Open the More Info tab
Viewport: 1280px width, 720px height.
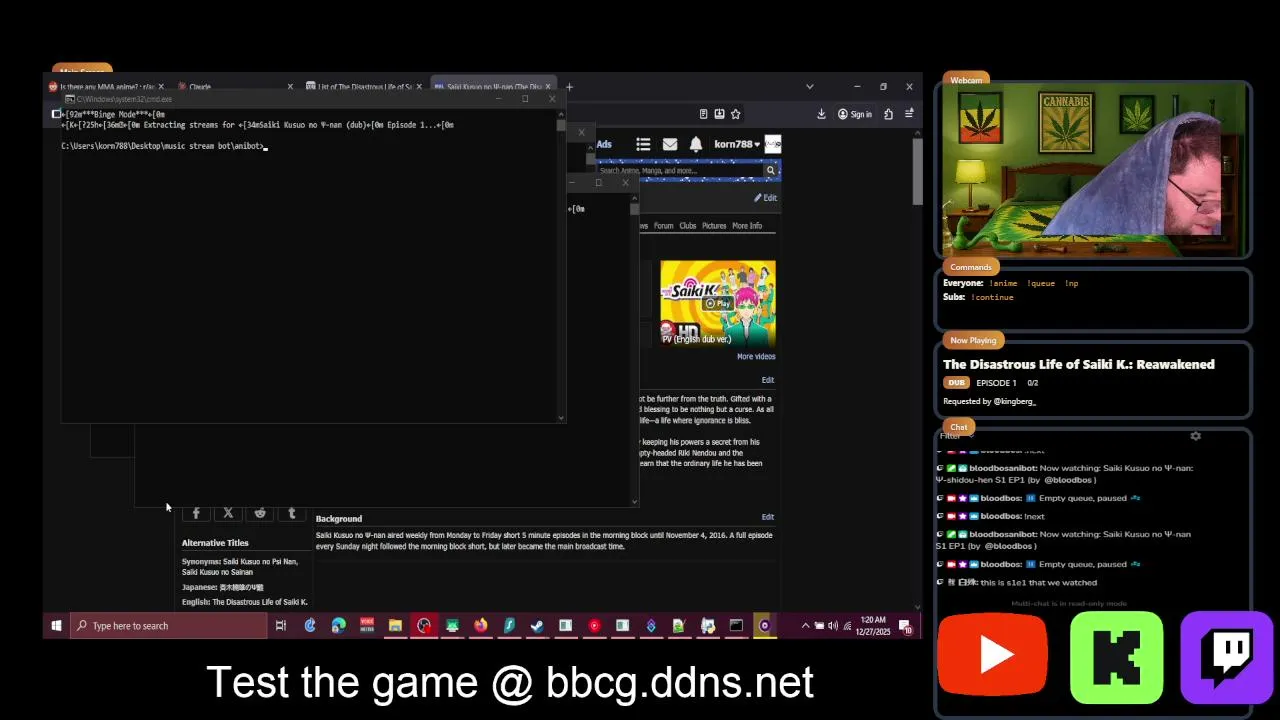click(x=747, y=226)
